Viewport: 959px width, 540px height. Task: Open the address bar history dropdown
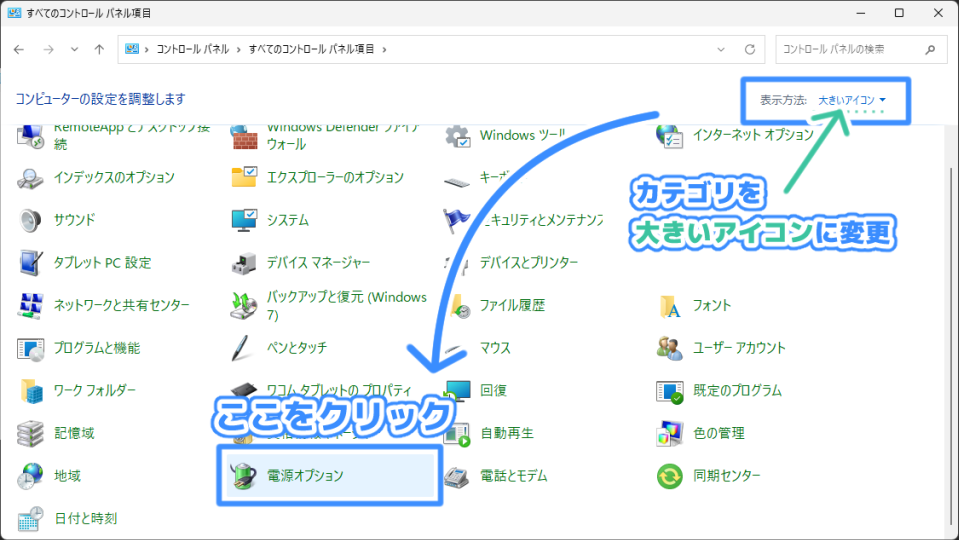click(721, 50)
